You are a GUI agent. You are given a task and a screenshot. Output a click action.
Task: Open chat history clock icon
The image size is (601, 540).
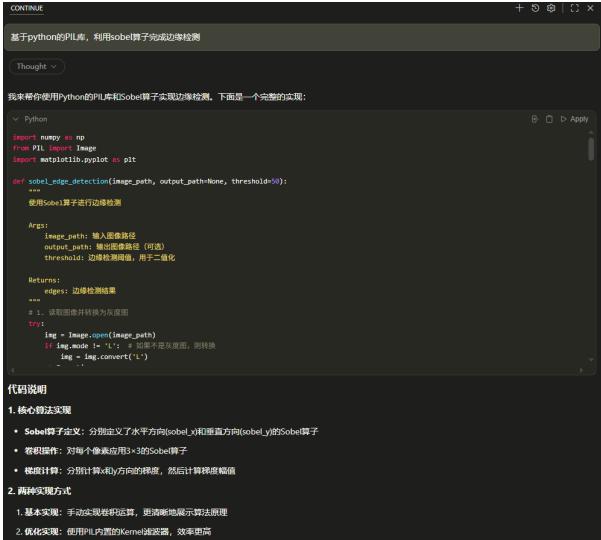tap(535, 8)
